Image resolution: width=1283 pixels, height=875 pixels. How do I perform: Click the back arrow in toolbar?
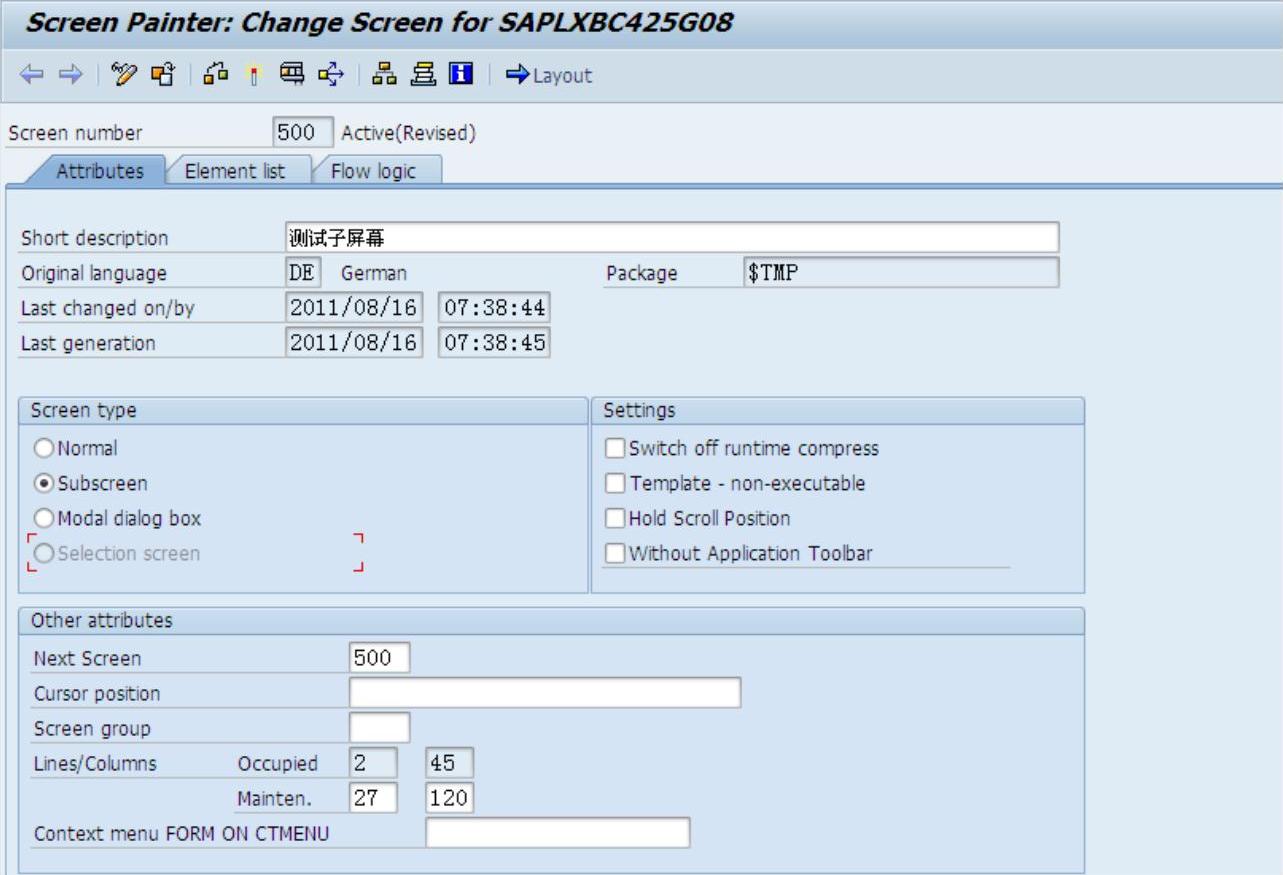[32, 75]
